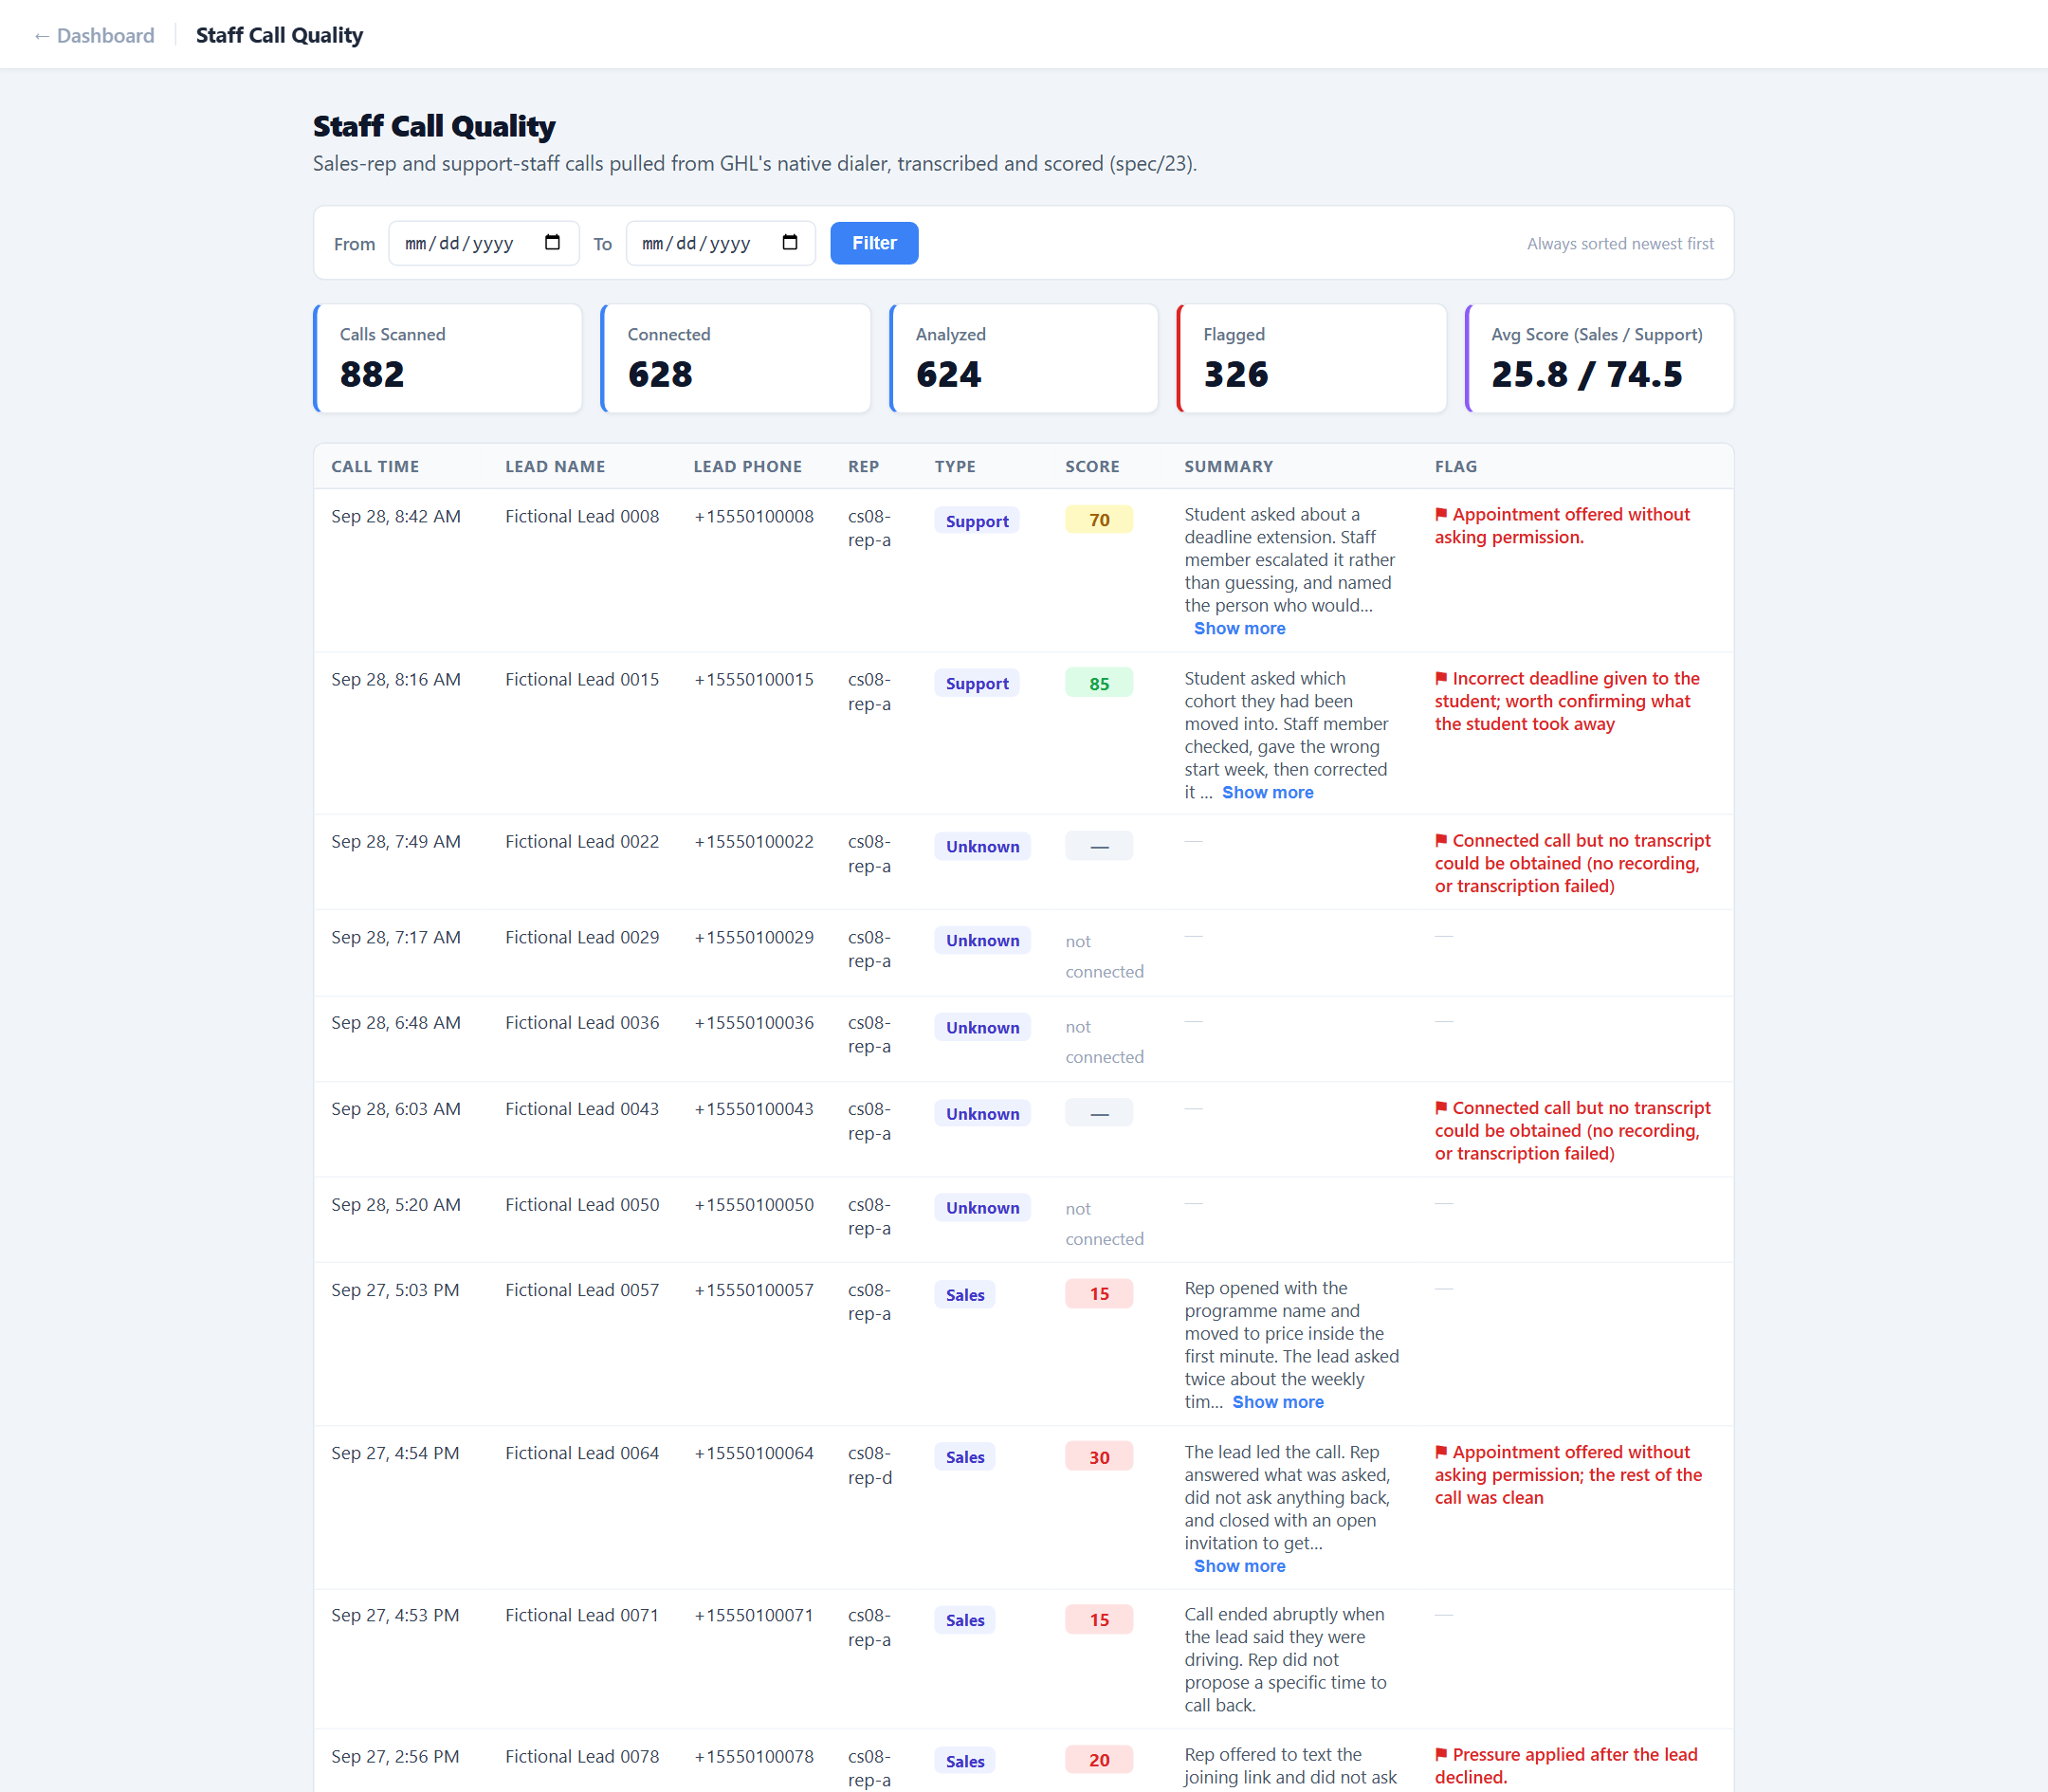The width and height of the screenshot is (2048, 1792).
Task: Click the CALL TIME column header
Action: (375, 466)
